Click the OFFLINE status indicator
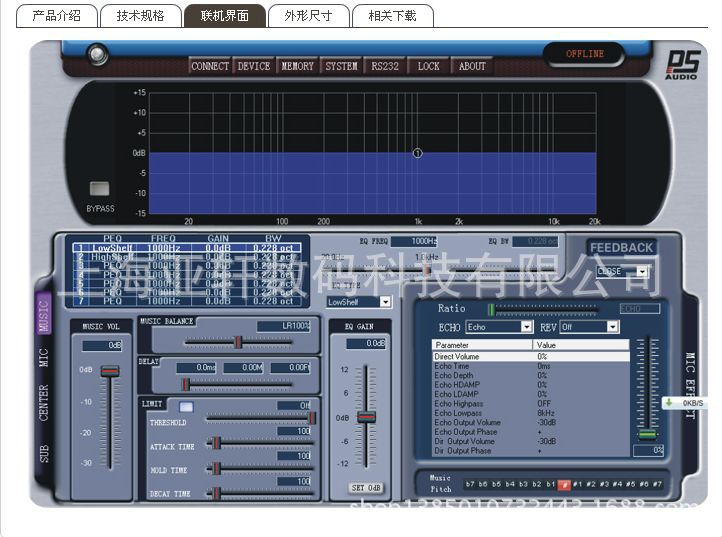 click(x=585, y=54)
